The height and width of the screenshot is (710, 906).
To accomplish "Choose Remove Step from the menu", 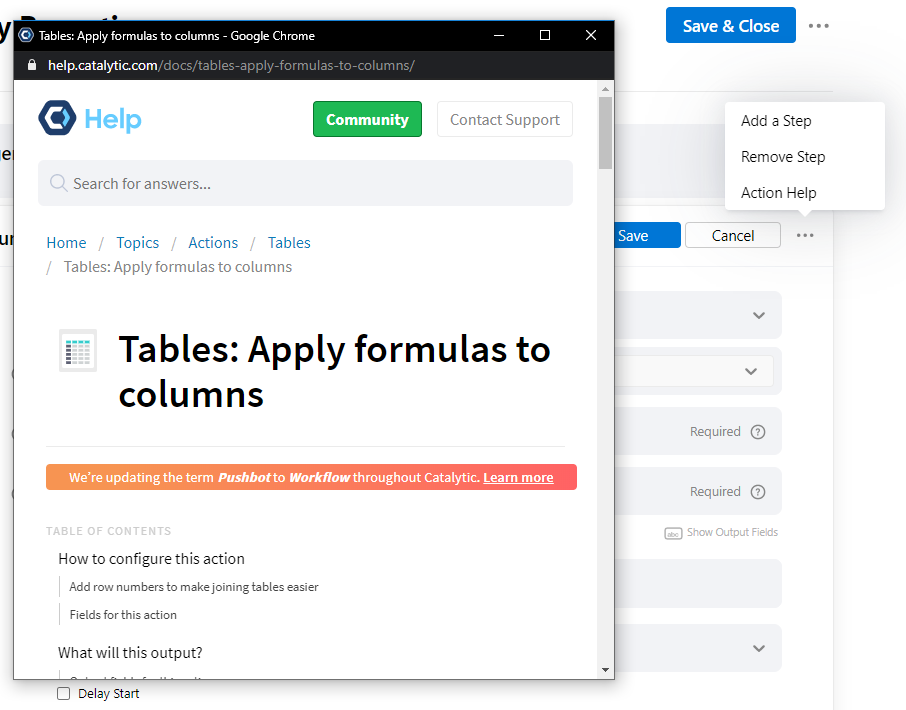I will point(783,157).
